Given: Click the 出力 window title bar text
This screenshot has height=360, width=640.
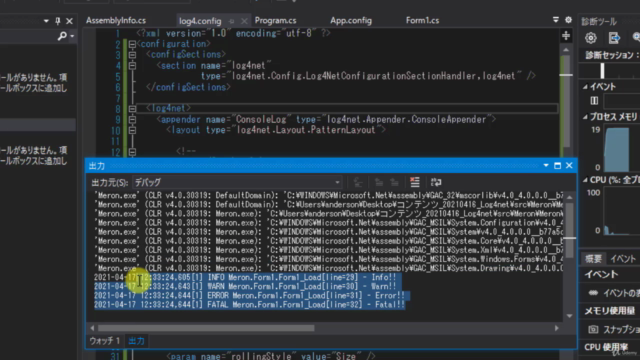Looking at the screenshot, I should point(97,166).
